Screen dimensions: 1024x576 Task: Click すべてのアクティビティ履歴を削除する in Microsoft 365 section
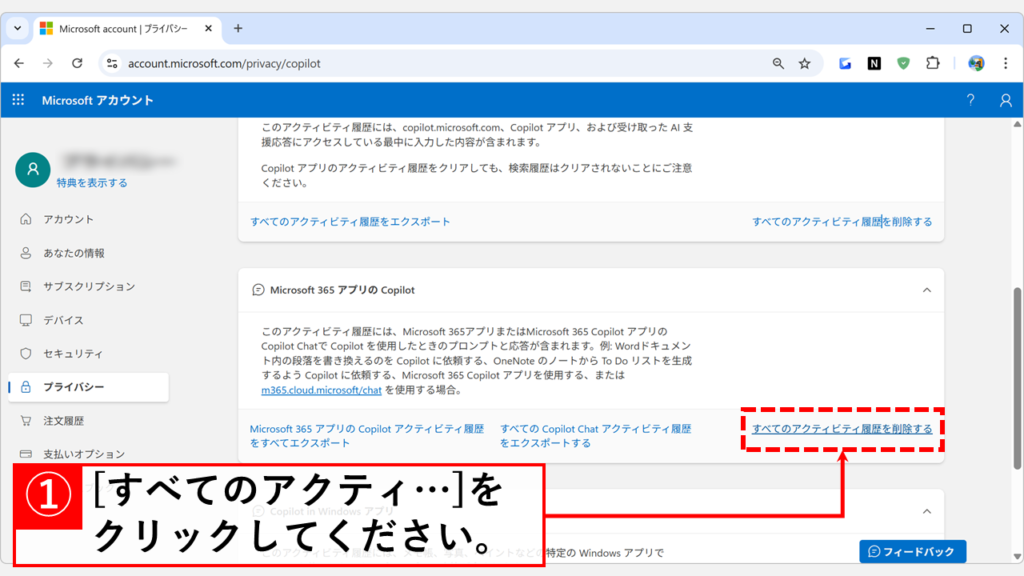click(842, 429)
